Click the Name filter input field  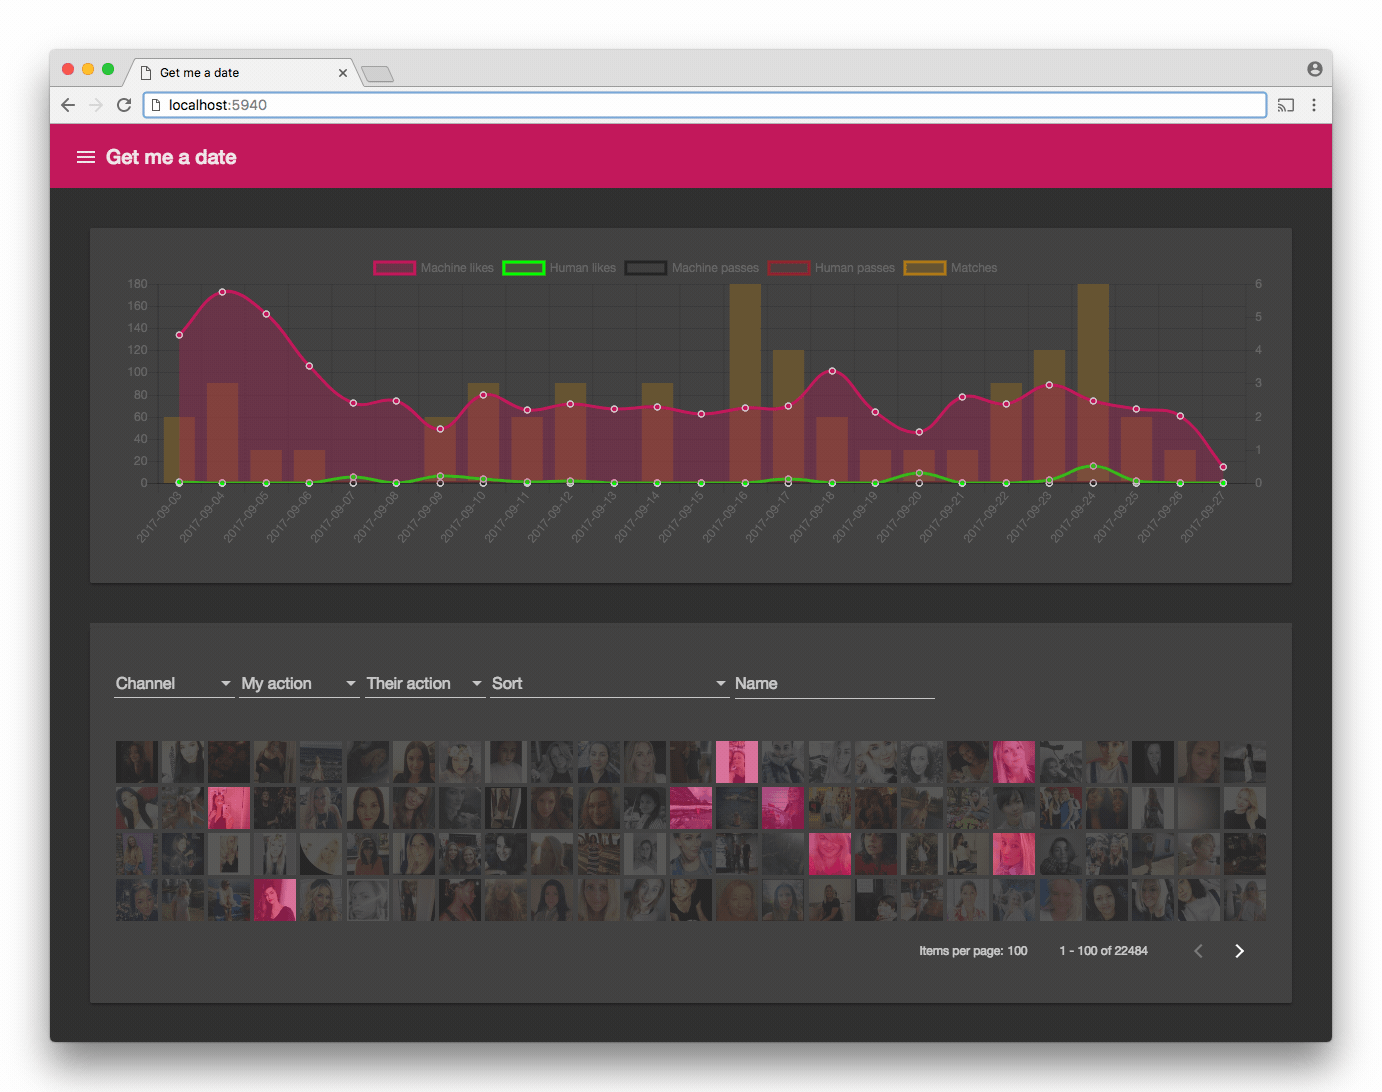tap(834, 684)
